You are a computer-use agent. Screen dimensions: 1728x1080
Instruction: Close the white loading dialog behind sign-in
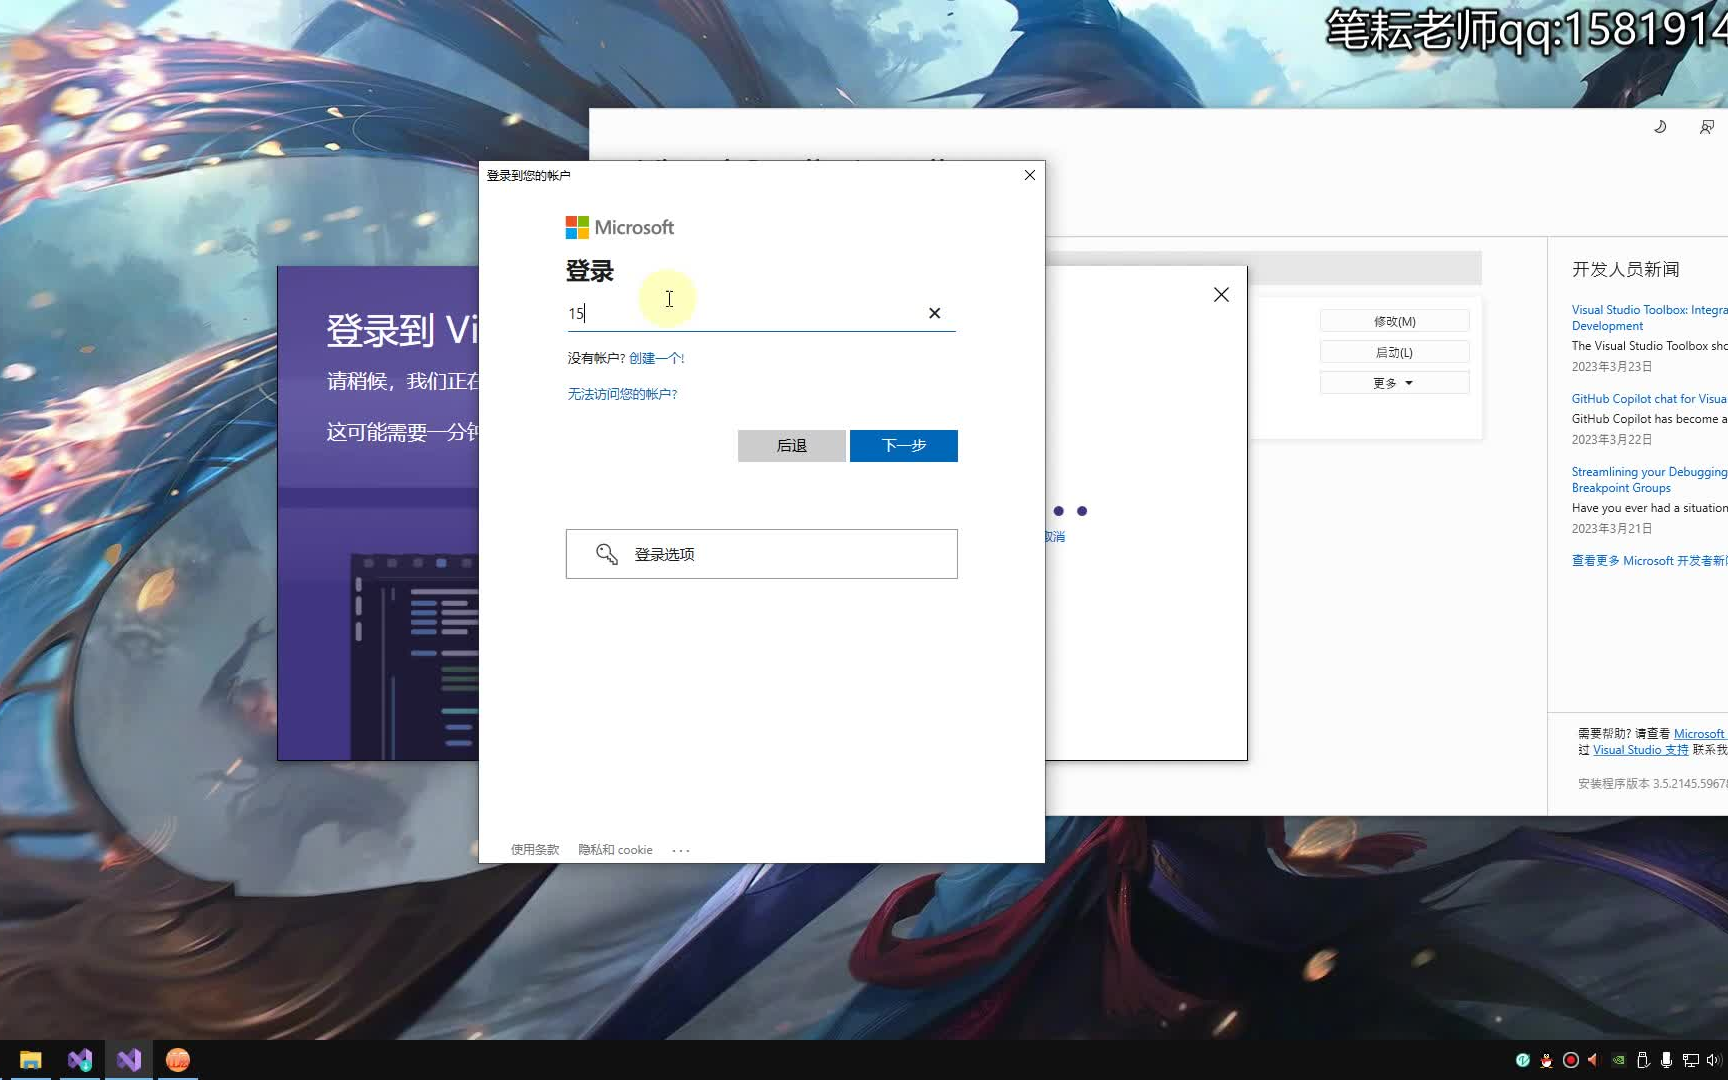pos(1221,295)
